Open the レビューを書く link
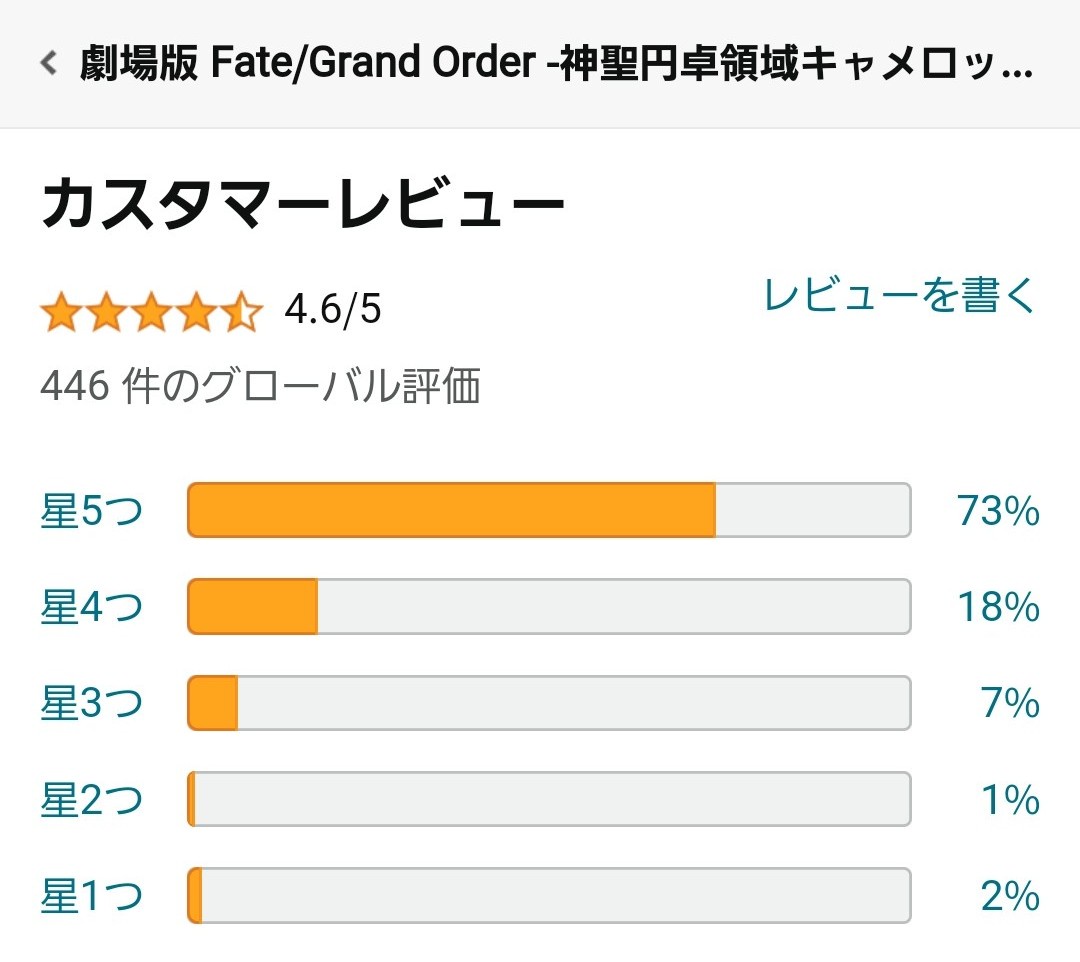 pos(900,295)
